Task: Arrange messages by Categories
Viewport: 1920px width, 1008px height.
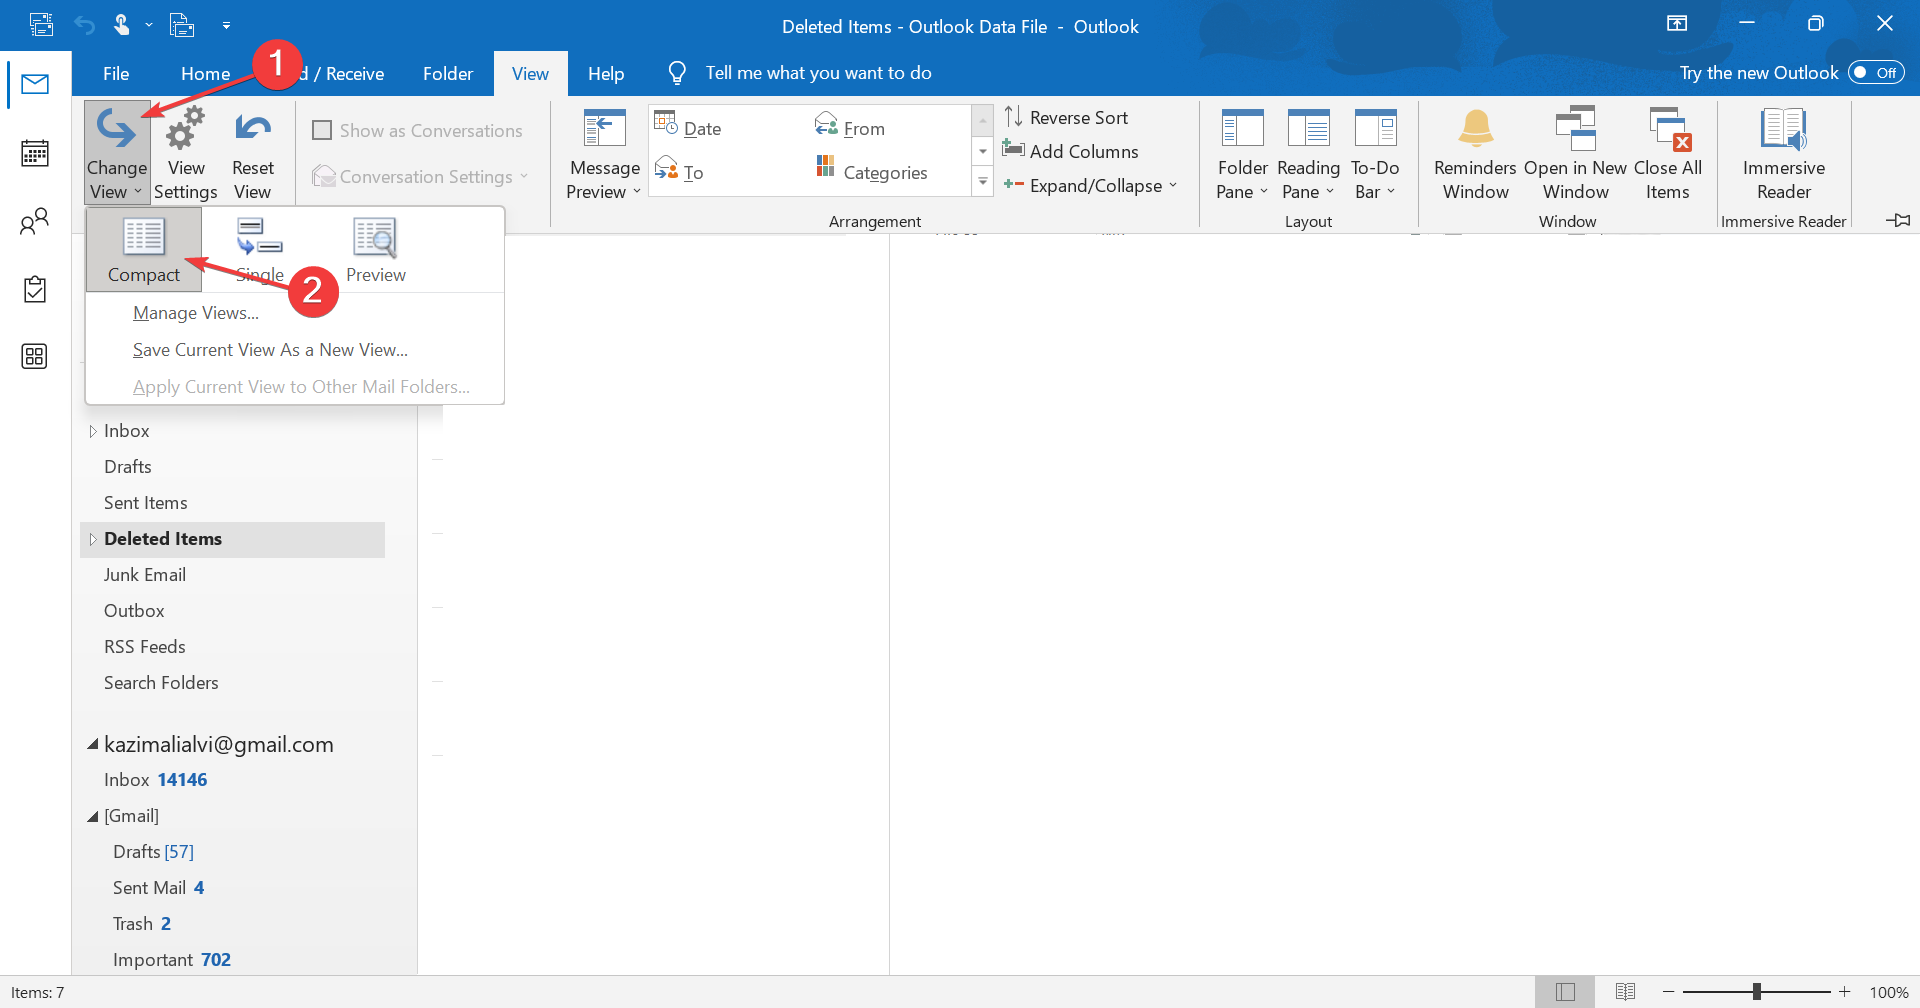Action: (x=872, y=171)
